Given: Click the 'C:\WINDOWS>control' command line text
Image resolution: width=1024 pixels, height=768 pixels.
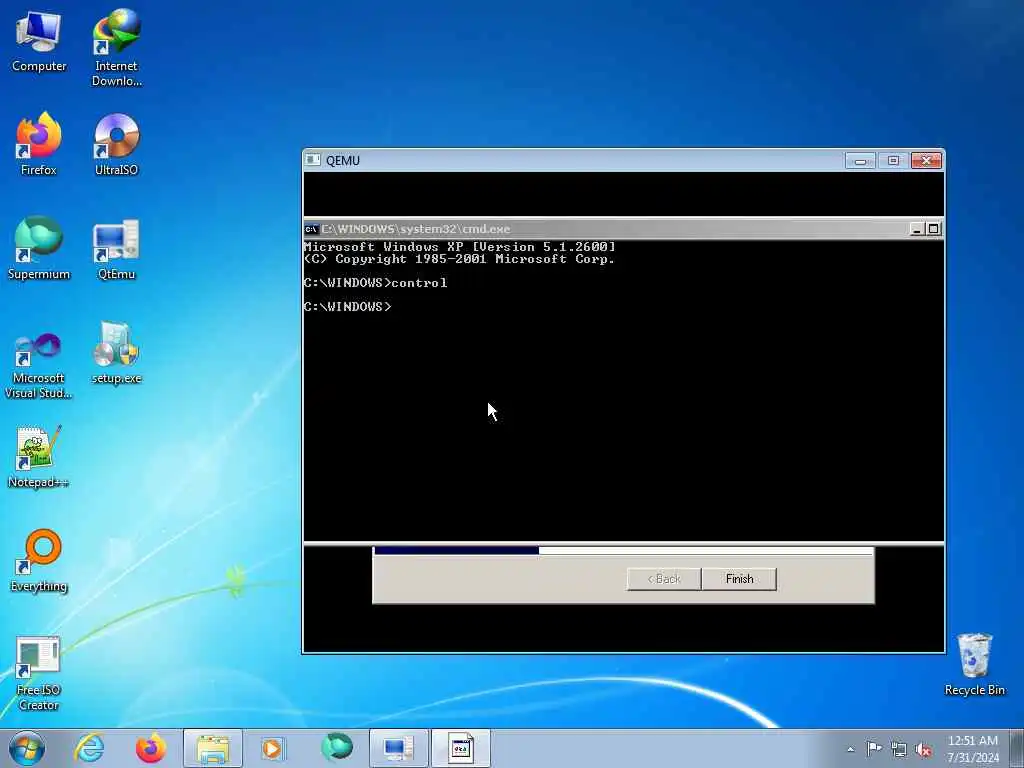Looking at the screenshot, I should (376, 283).
